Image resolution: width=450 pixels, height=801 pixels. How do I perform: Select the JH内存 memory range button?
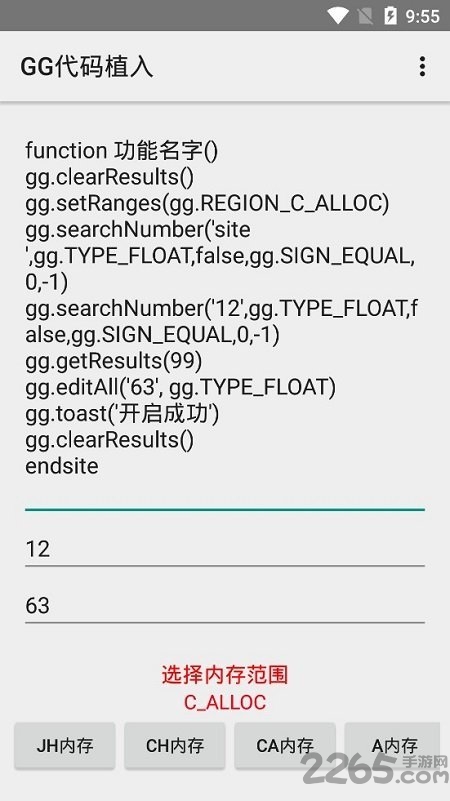coord(65,746)
